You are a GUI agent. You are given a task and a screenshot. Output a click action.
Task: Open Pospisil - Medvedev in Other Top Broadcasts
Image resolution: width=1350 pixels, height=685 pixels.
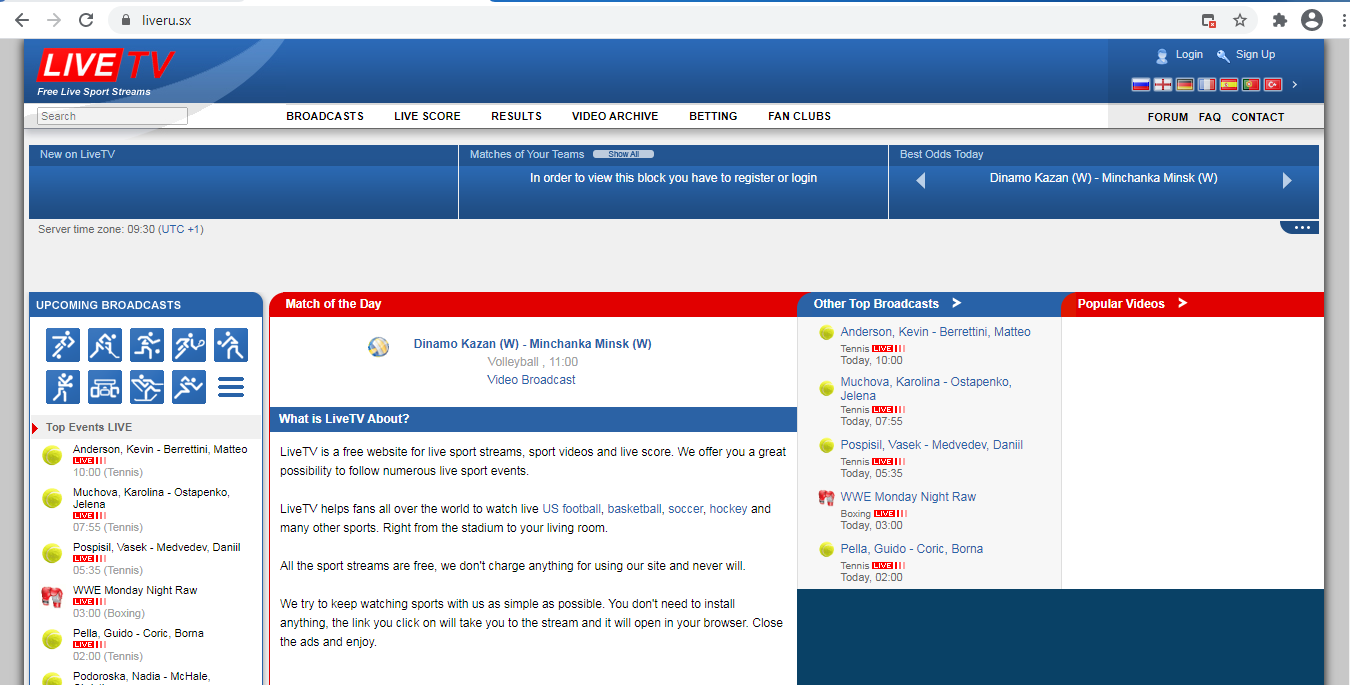coord(931,445)
